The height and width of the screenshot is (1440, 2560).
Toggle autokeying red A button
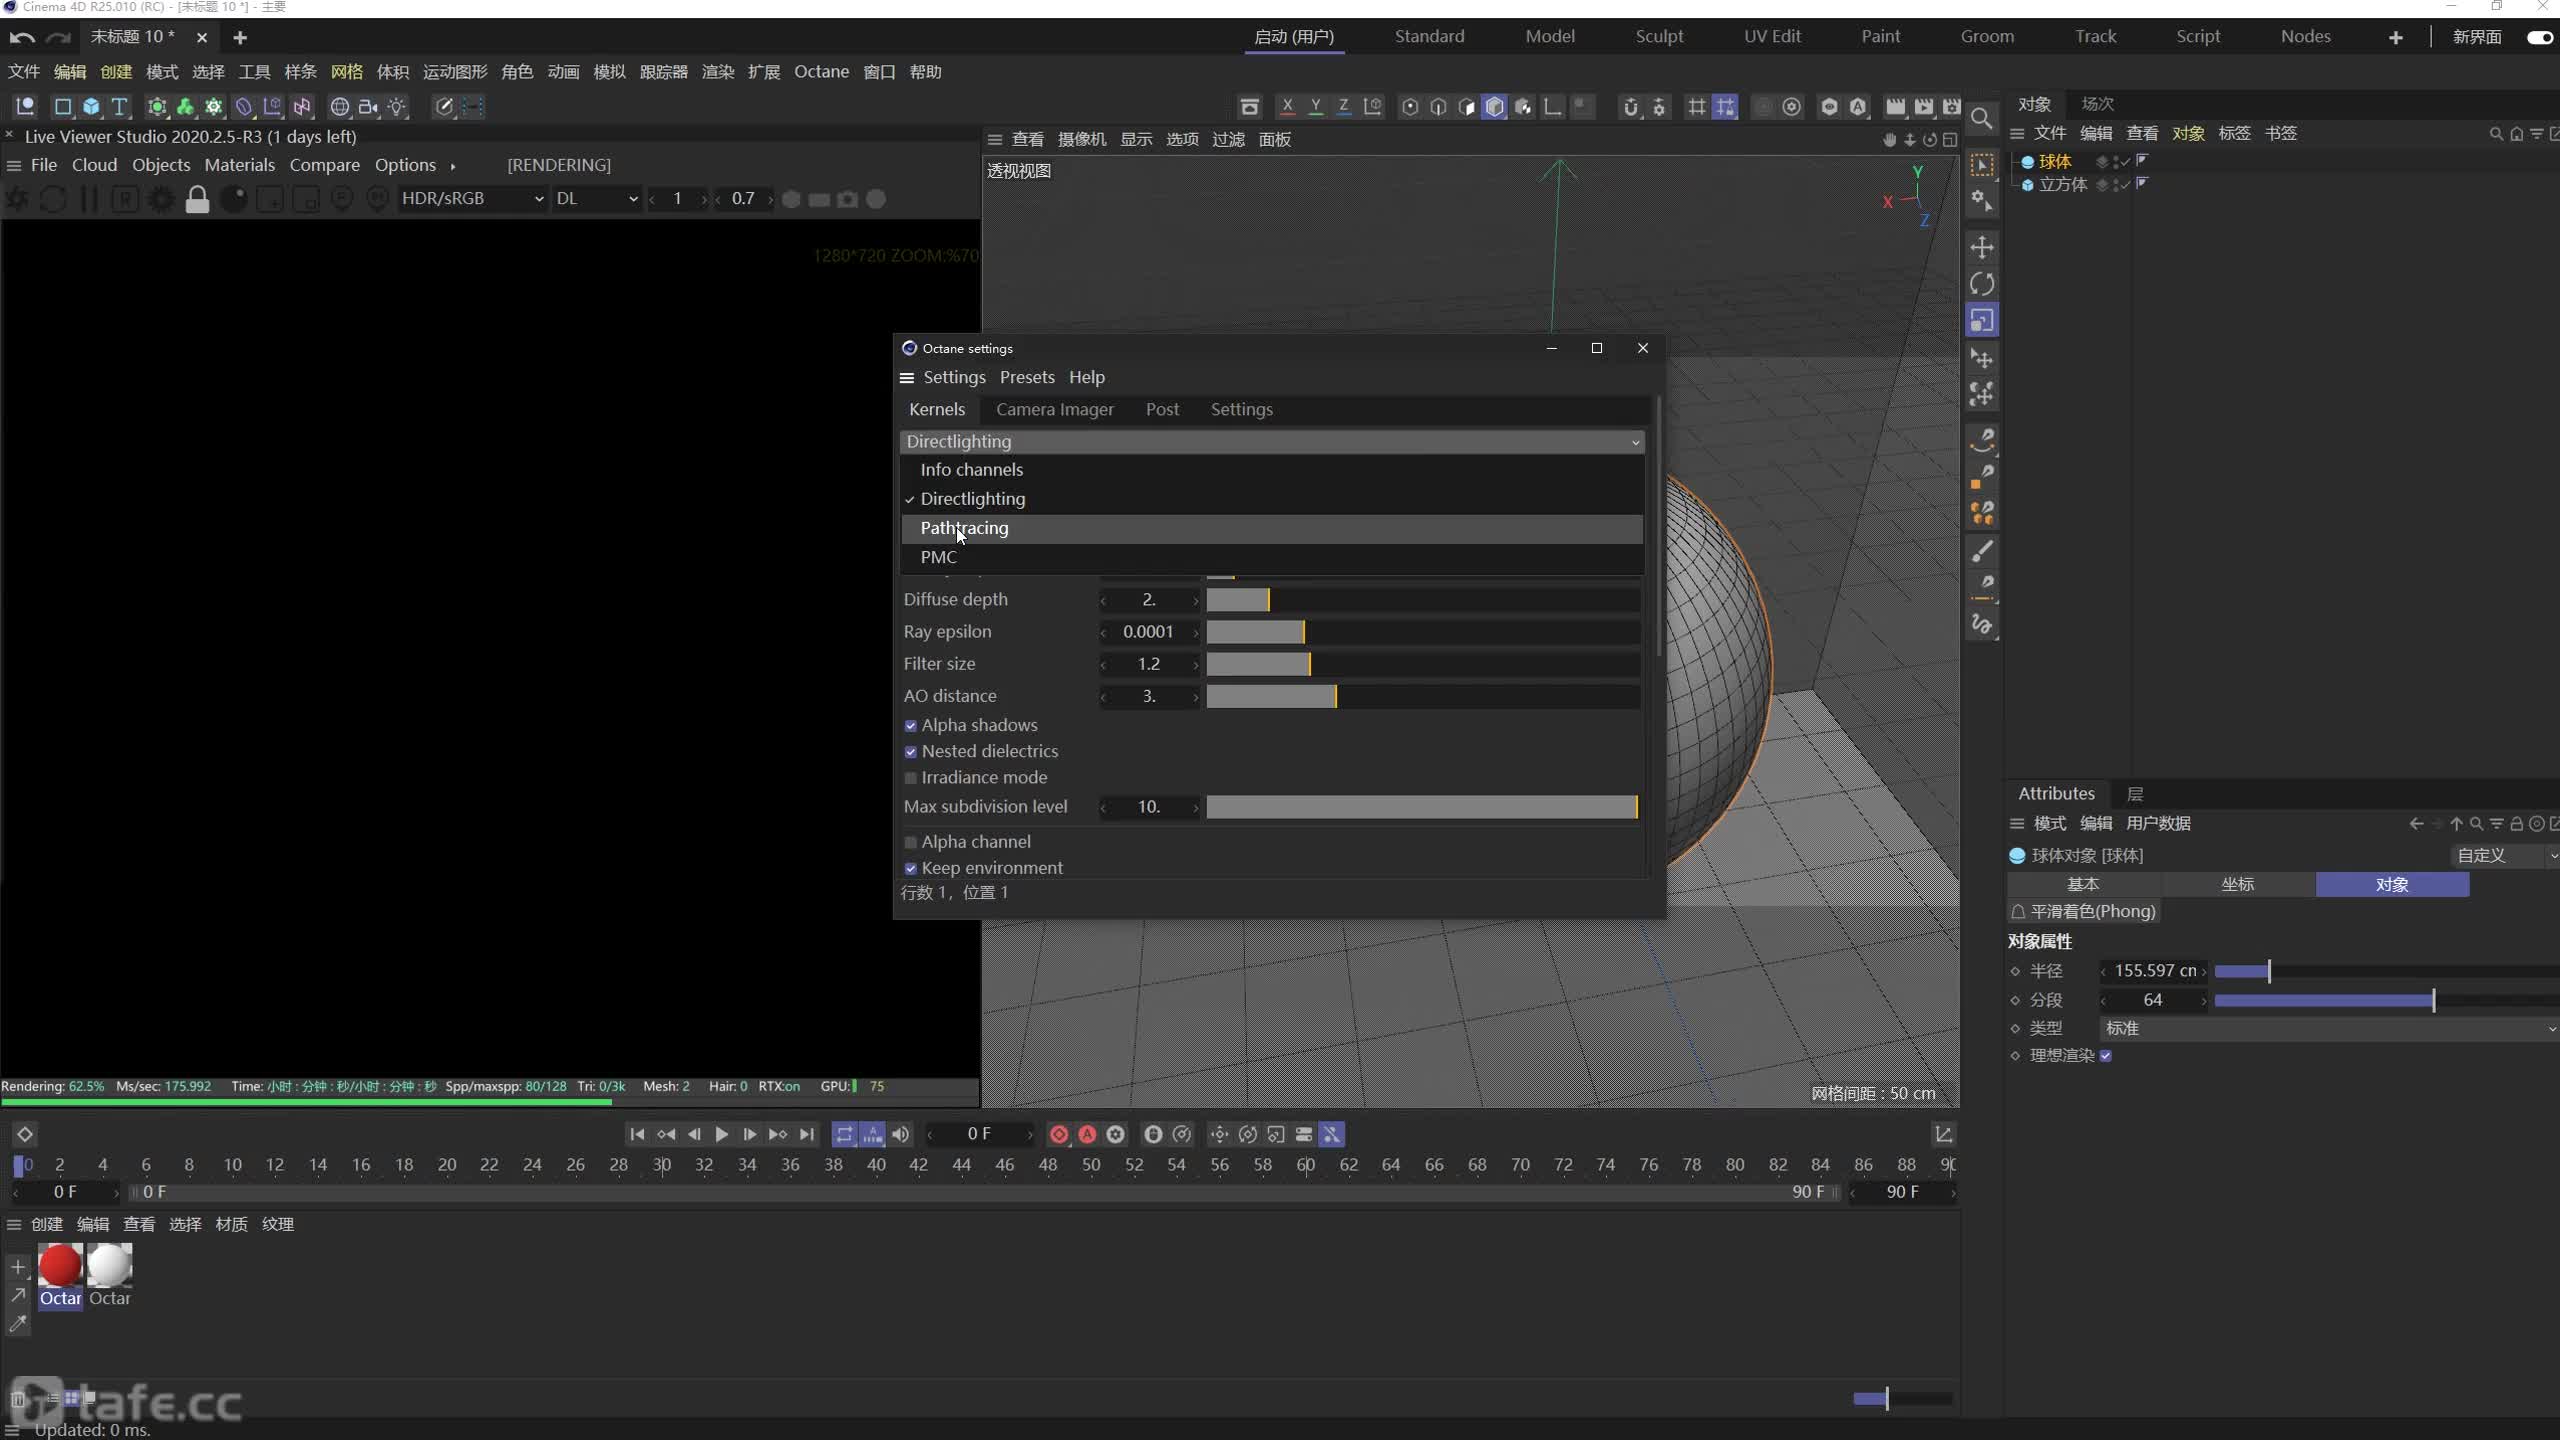1087,1134
